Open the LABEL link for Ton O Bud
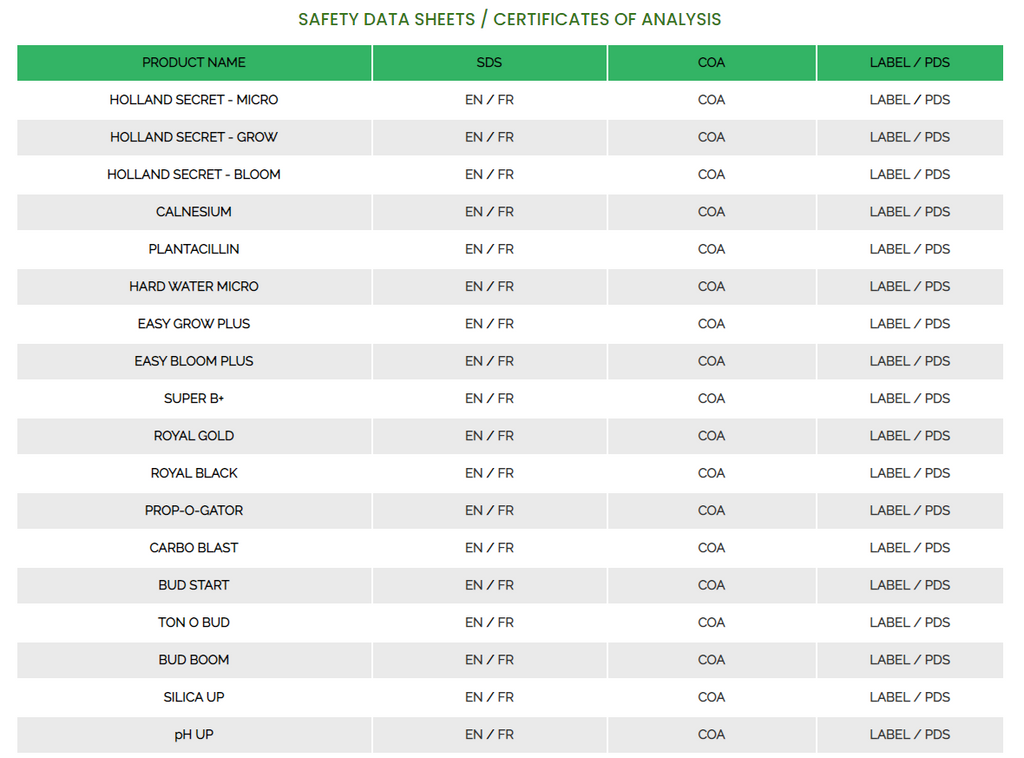This screenshot has width=1024, height=758. click(x=889, y=622)
